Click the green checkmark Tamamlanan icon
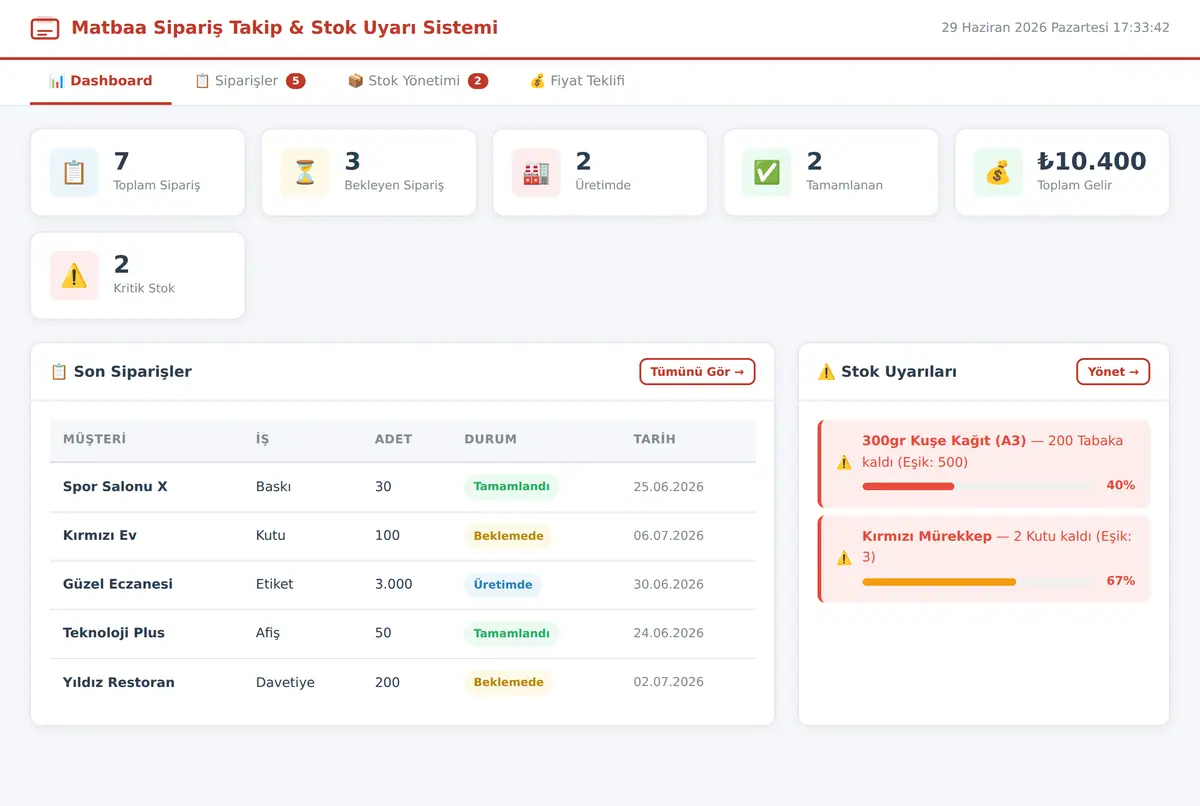 (767, 172)
